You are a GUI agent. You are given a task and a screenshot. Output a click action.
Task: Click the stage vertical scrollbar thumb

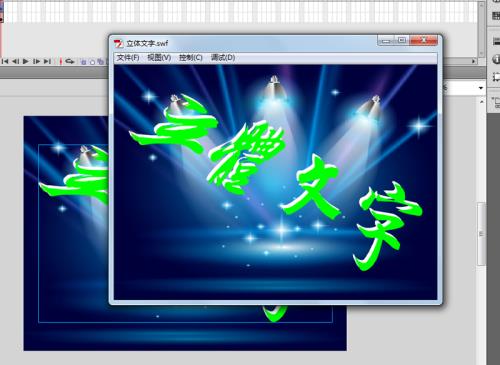pos(481,233)
